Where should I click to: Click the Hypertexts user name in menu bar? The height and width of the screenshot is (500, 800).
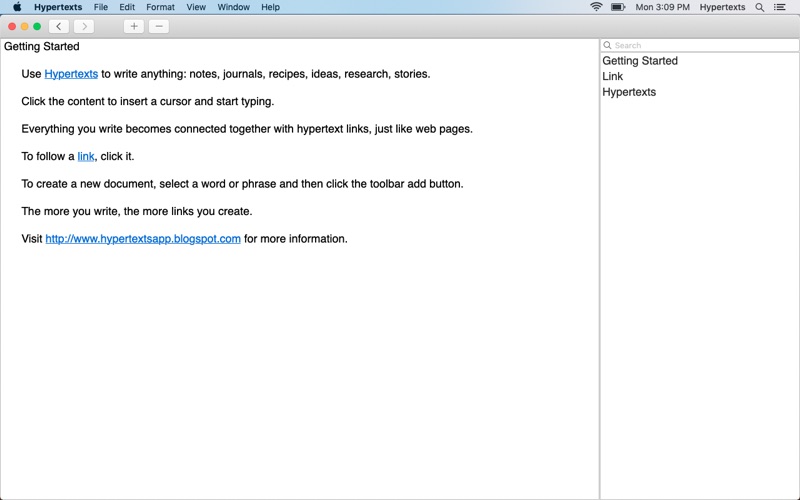722,7
